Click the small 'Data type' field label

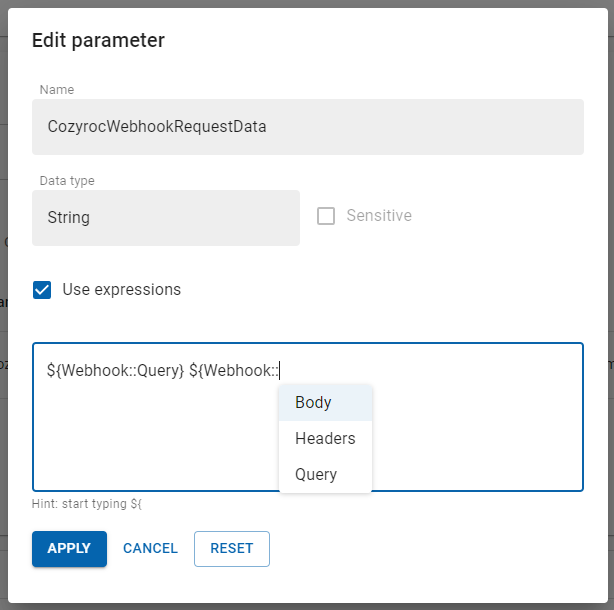click(x=67, y=181)
